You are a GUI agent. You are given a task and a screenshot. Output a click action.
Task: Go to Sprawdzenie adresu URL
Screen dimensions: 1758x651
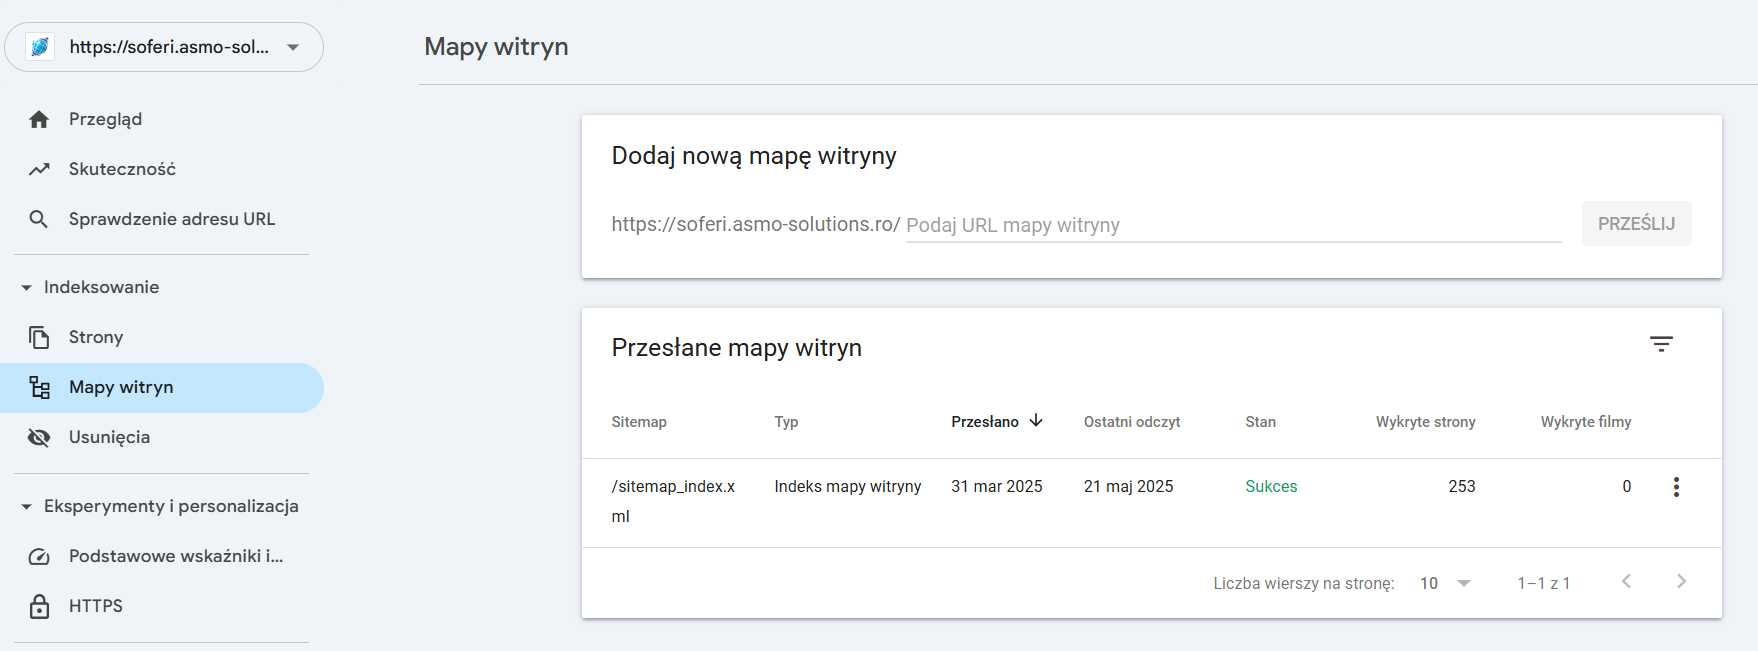coord(171,219)
